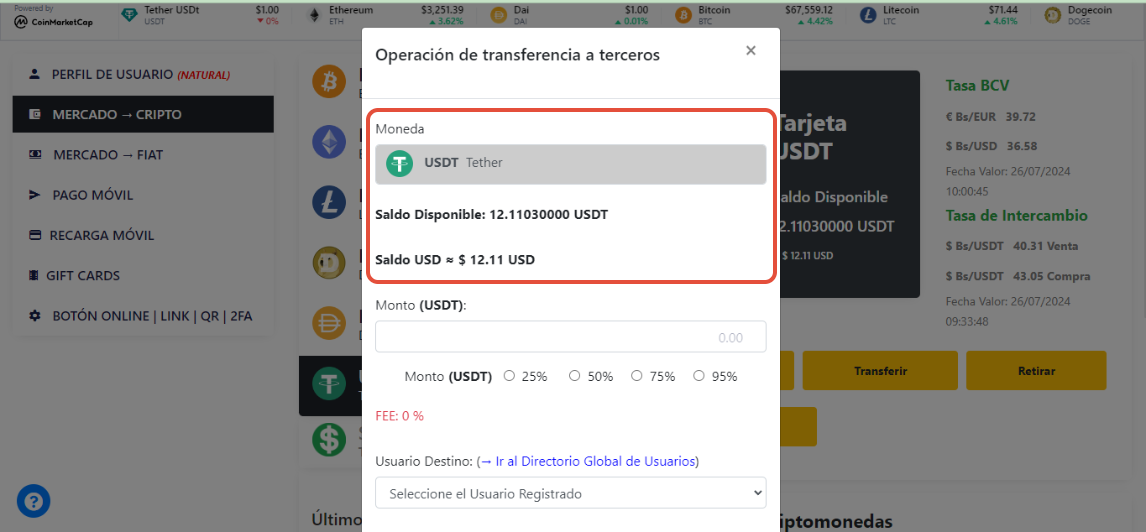Viewport: 1146px width, 532px height.
Task: Click the Bitcoin coin icon in list
Action: click(329, 81)
